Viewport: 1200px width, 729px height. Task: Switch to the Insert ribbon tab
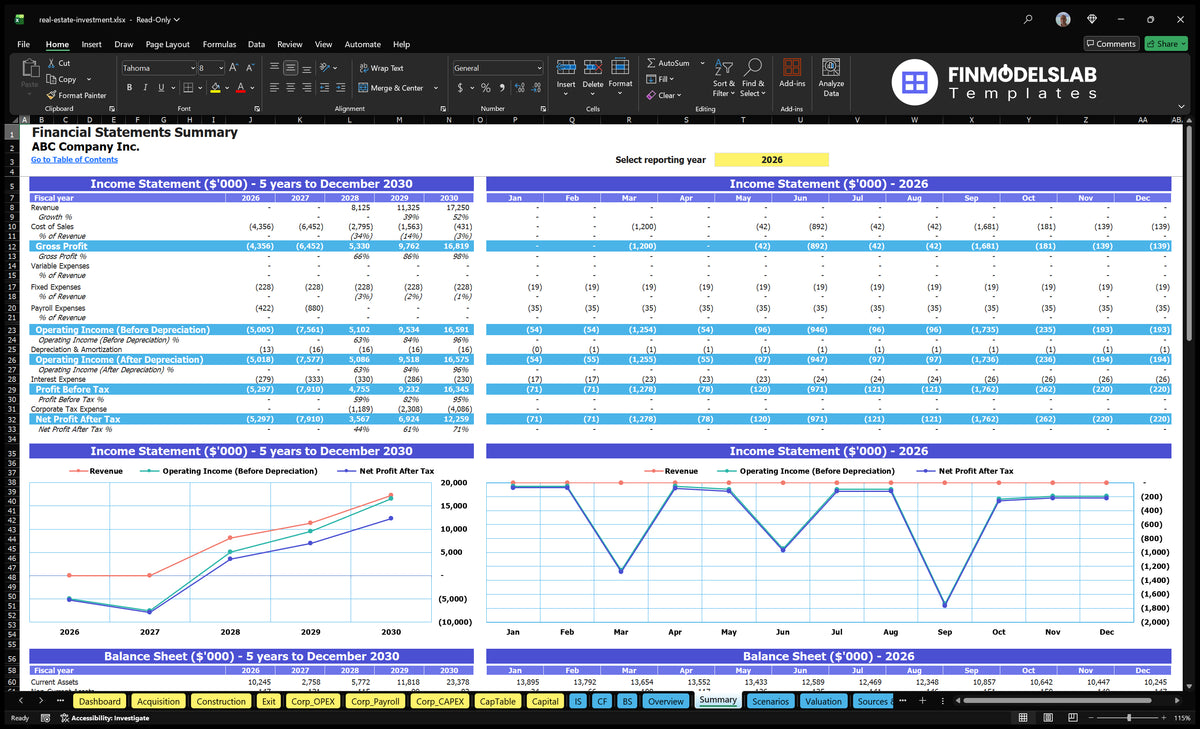91,44
